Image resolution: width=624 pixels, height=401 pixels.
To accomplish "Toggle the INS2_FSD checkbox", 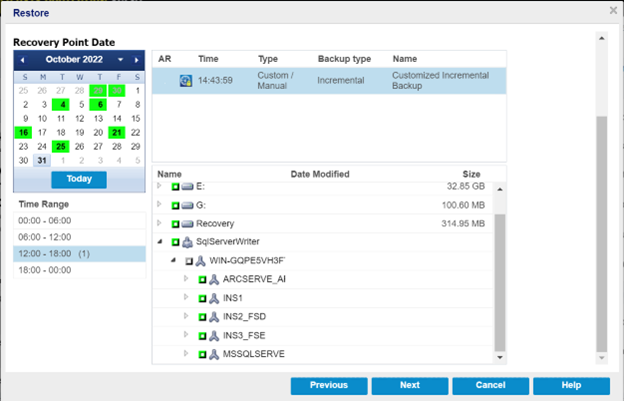I will tap(202, 317).
